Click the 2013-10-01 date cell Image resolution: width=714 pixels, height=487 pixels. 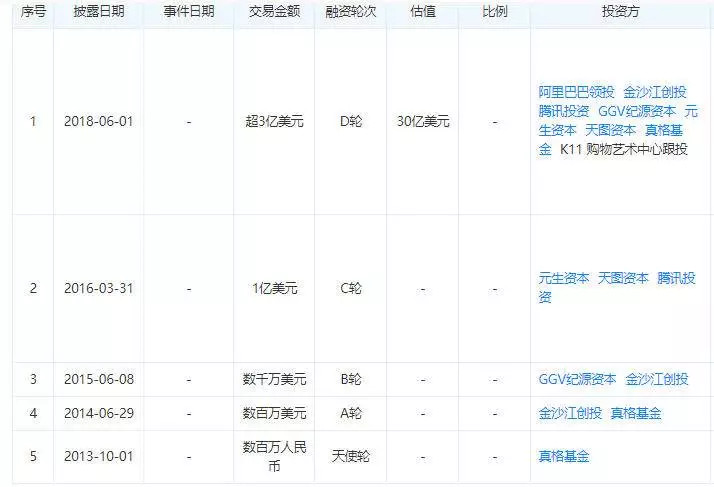(x=99, y=456)
